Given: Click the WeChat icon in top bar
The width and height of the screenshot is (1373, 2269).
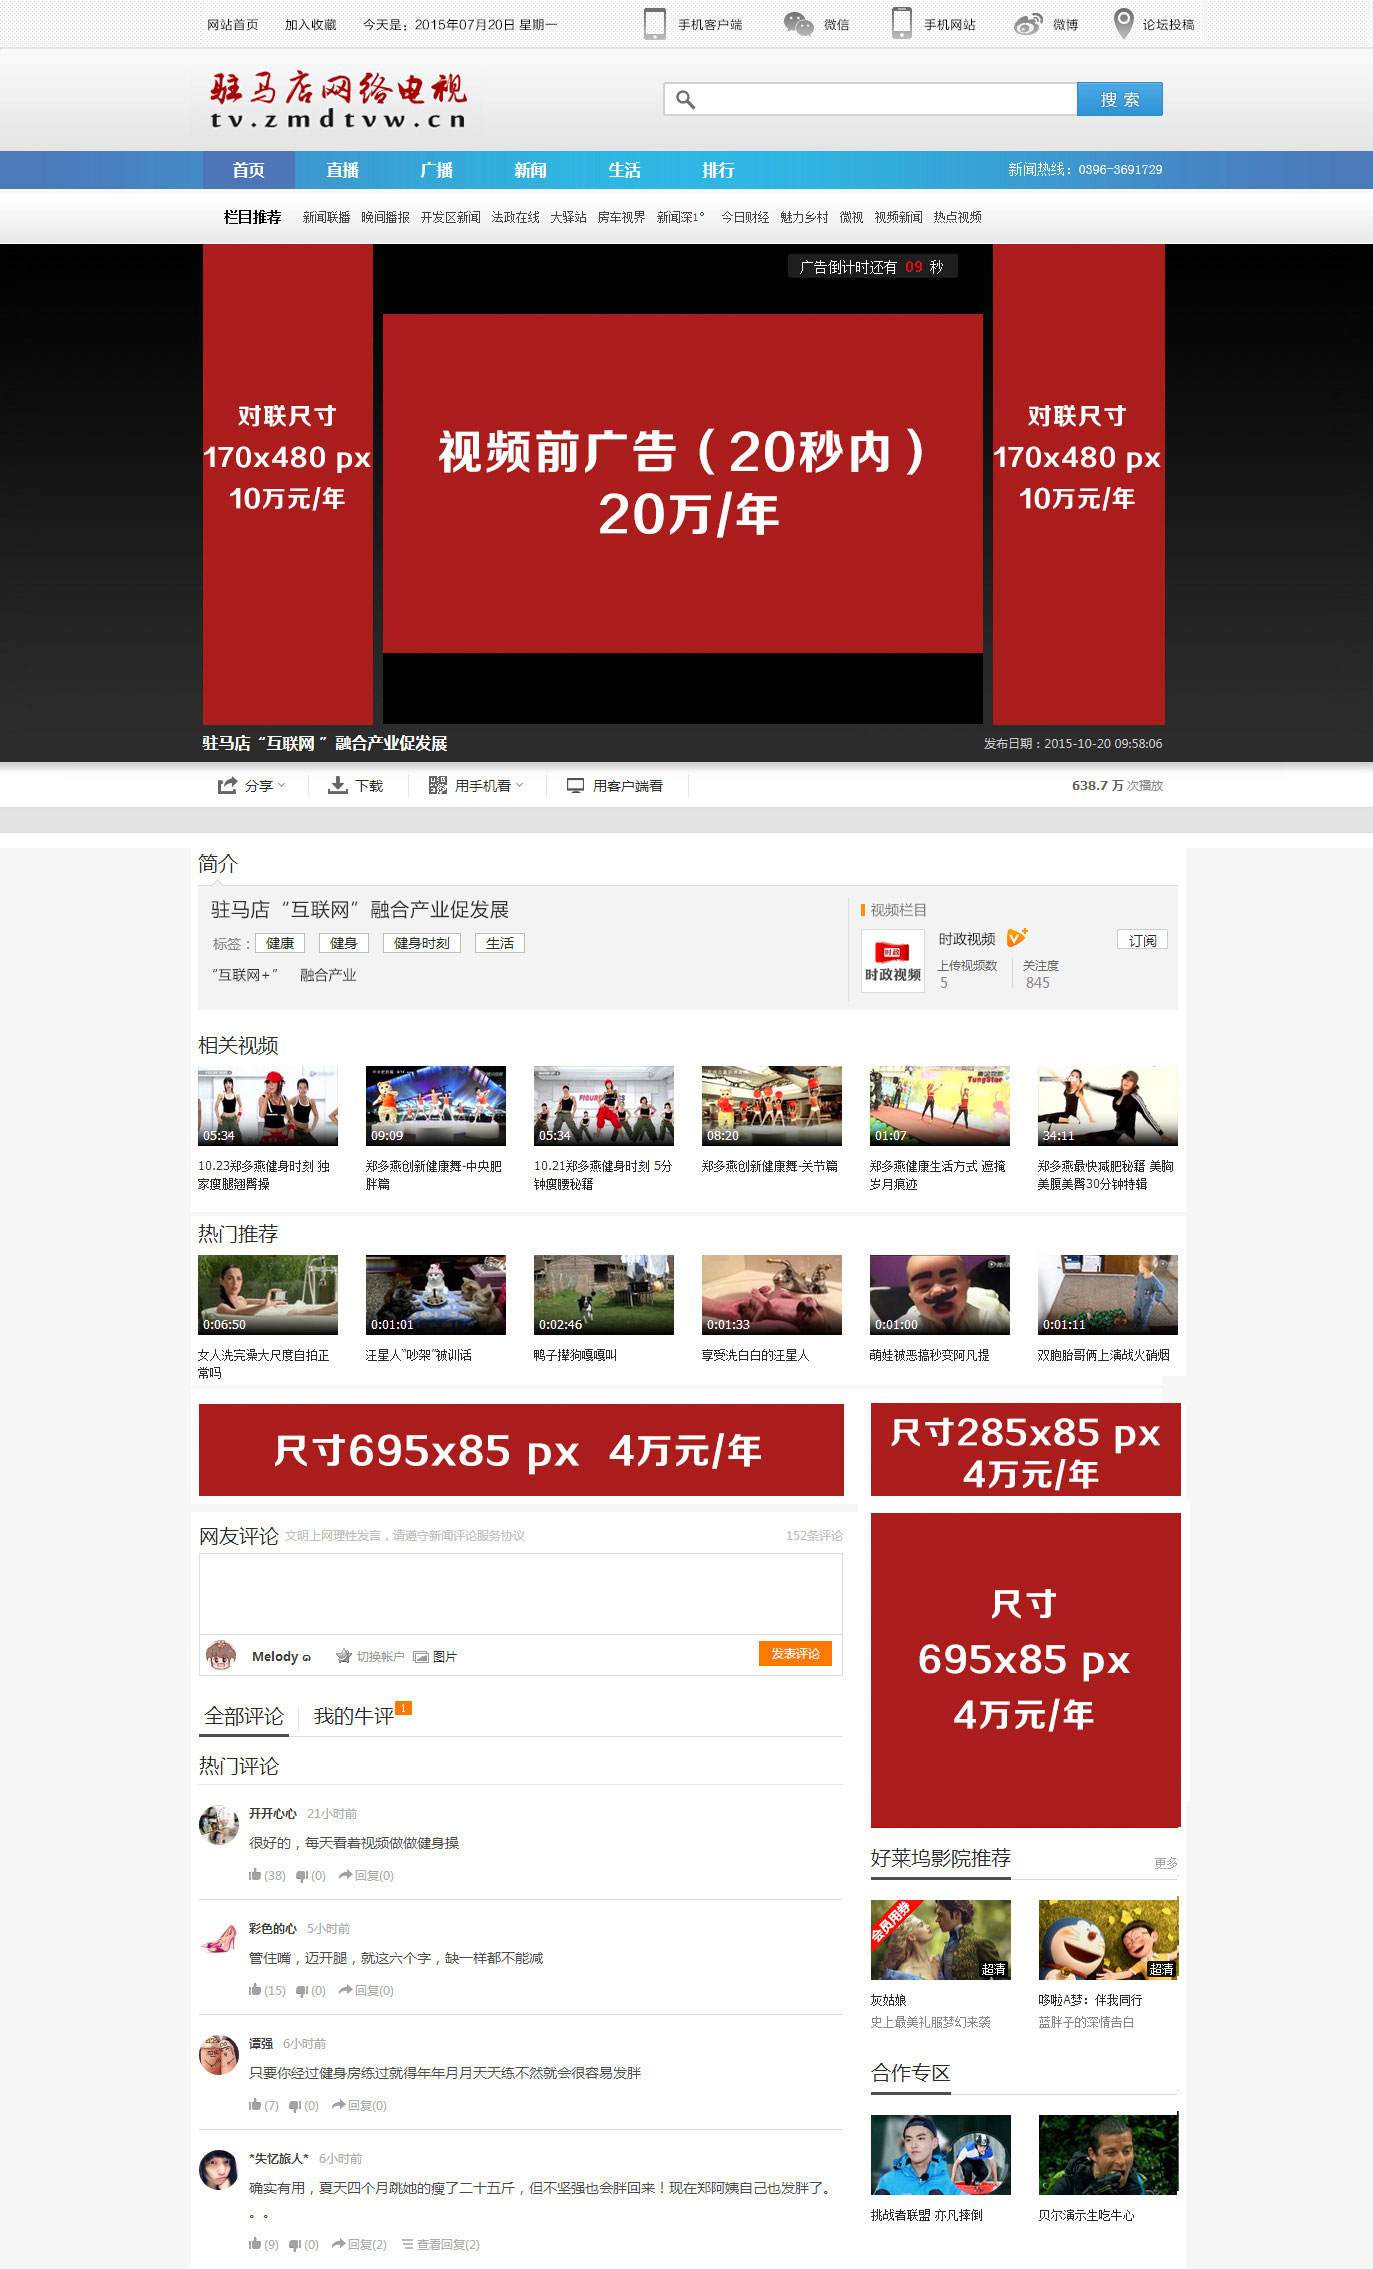Looking at the screenshot, I should pos(798,24).
